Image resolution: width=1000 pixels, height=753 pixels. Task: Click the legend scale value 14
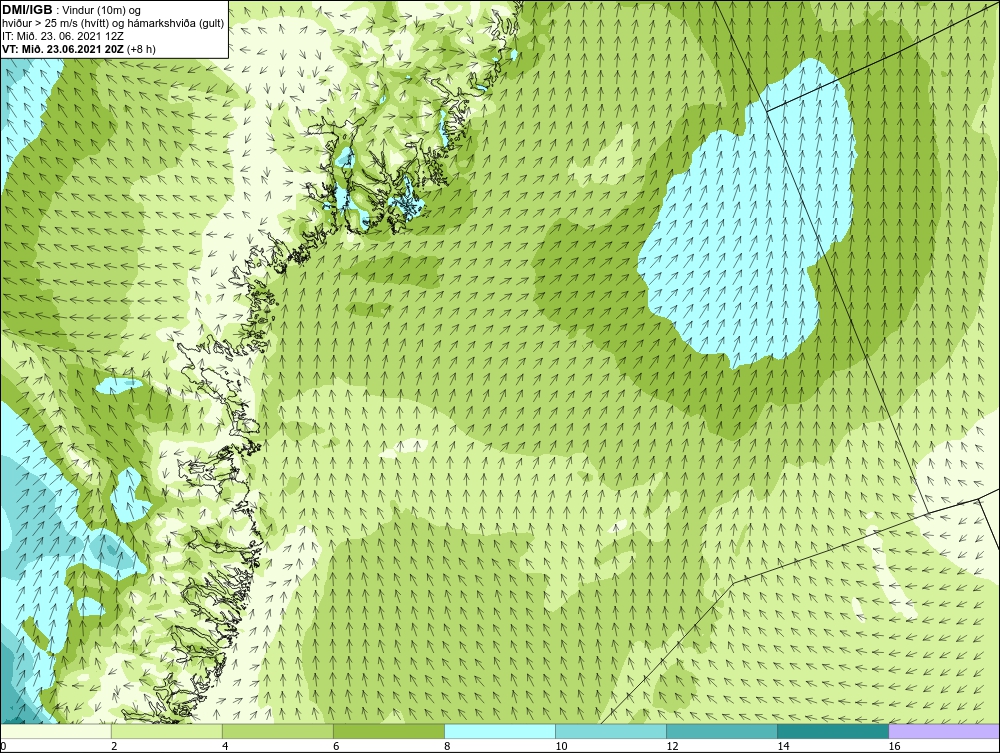click(783, 746)
